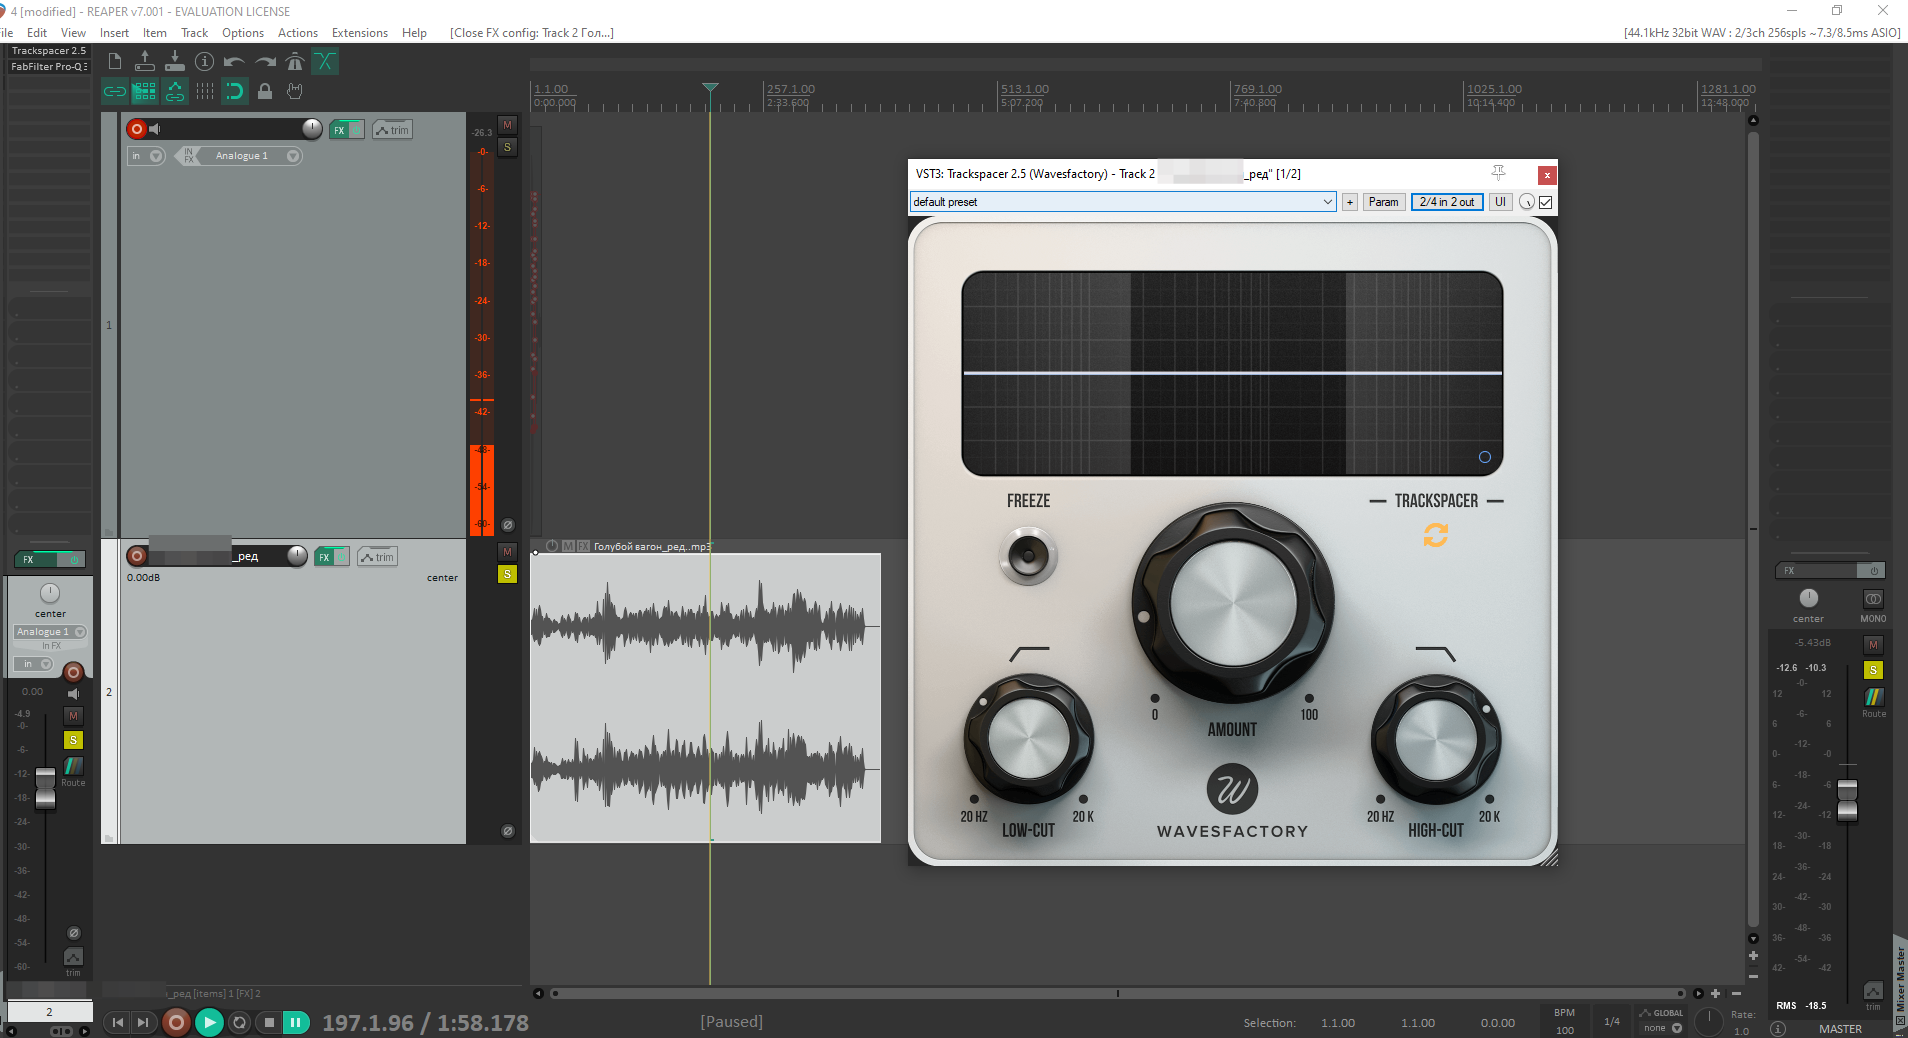Open track 2 FX button in track panel
Viewport: 1908px width, 1038px height.
[324, 557]
